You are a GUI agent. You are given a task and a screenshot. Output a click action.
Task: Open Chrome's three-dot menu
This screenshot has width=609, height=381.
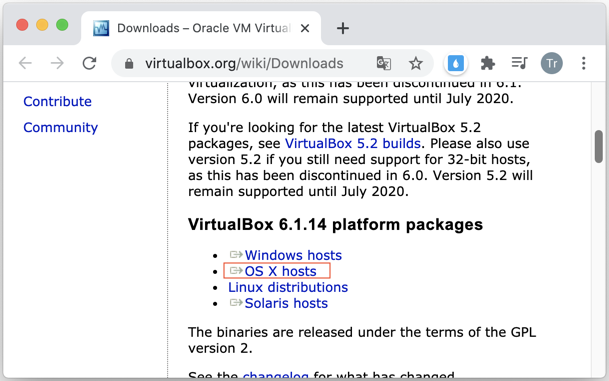[x=583, y=63]
